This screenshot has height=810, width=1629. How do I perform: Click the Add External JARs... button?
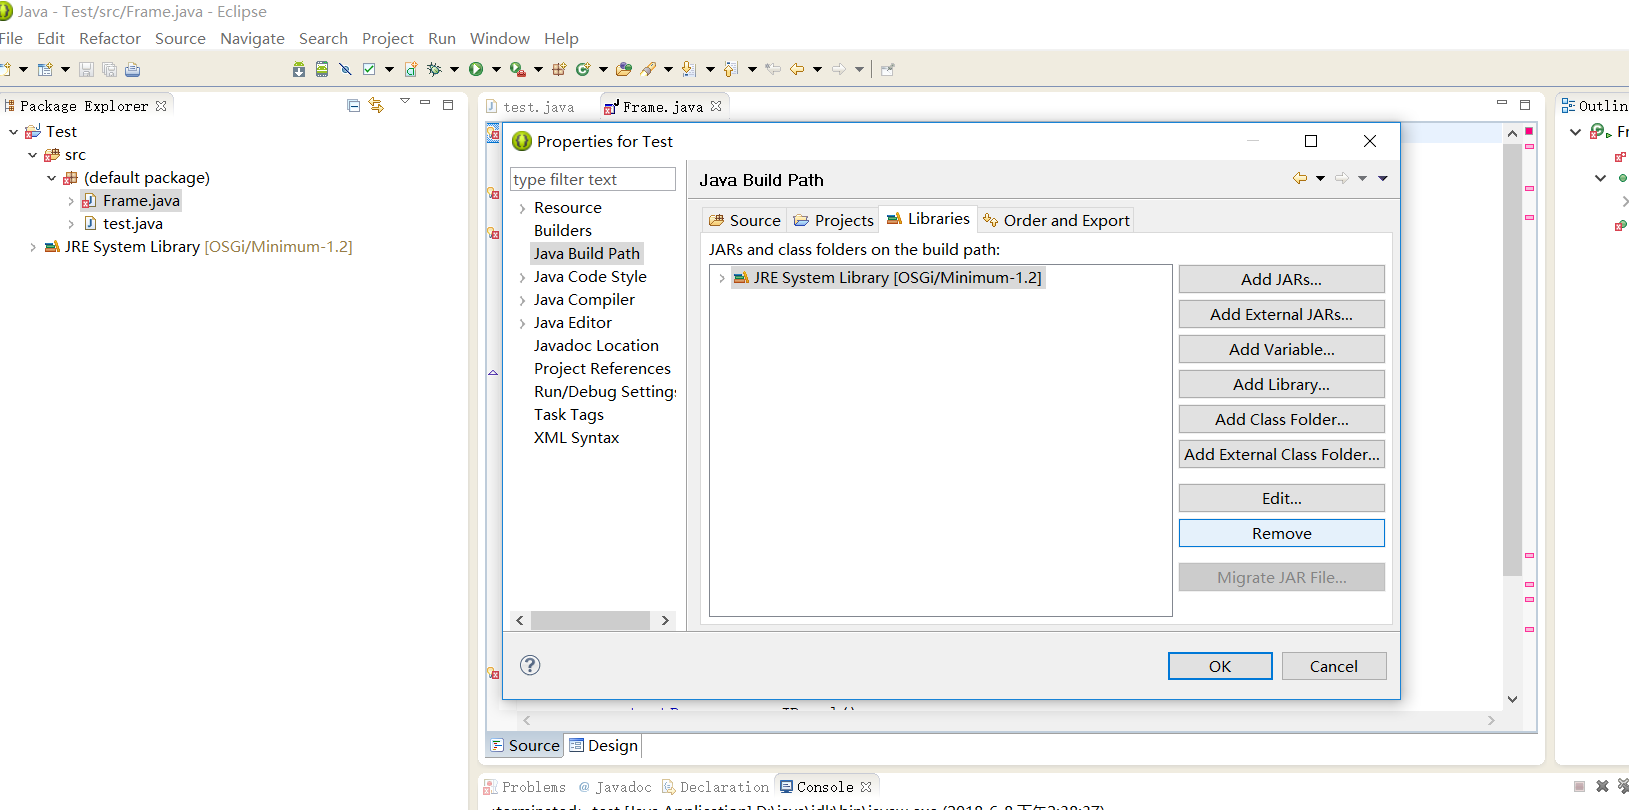(1281, 314)
